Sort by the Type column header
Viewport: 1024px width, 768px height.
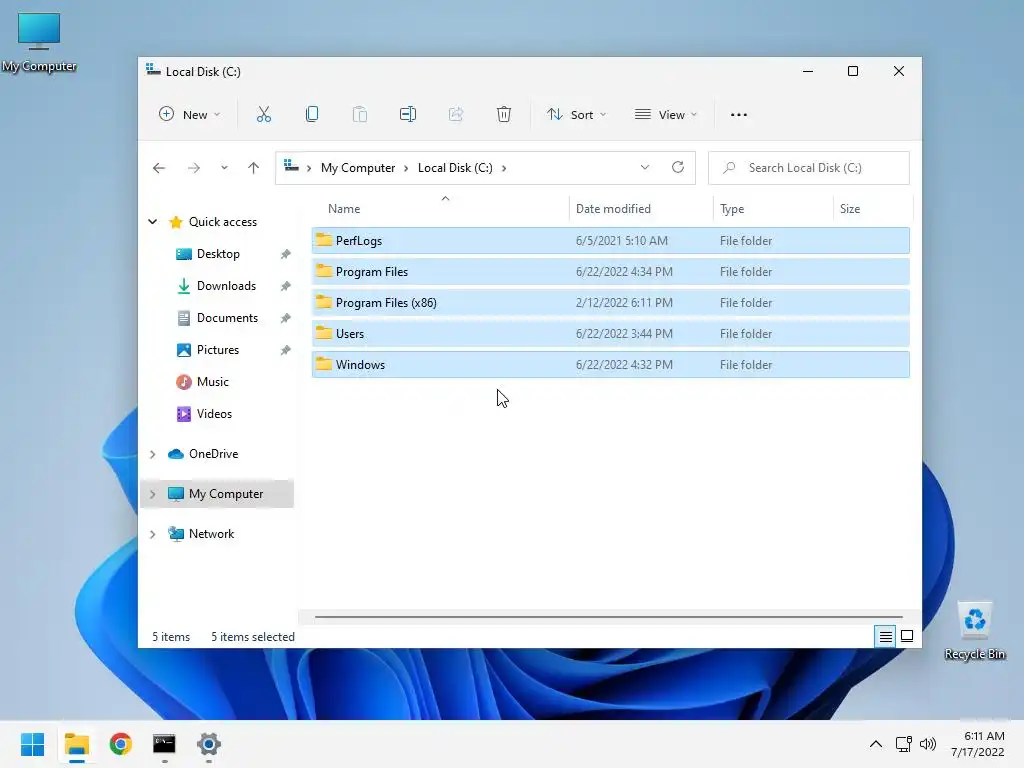tap(732, 209)
